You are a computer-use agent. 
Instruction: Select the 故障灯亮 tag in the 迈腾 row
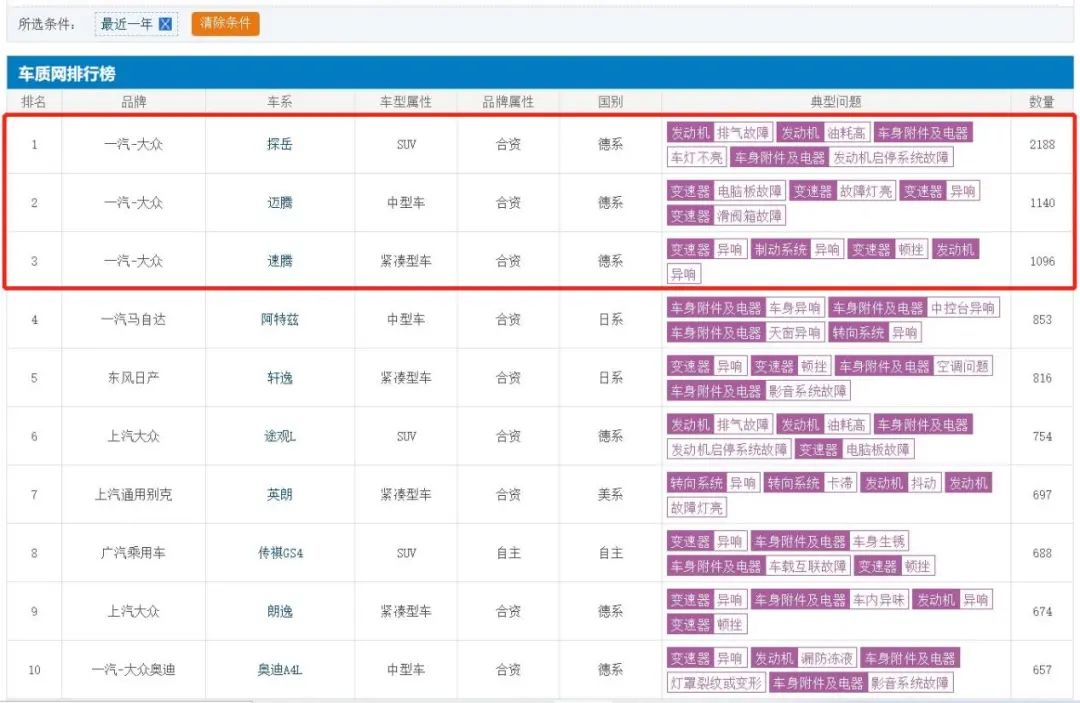pos(865,191)
